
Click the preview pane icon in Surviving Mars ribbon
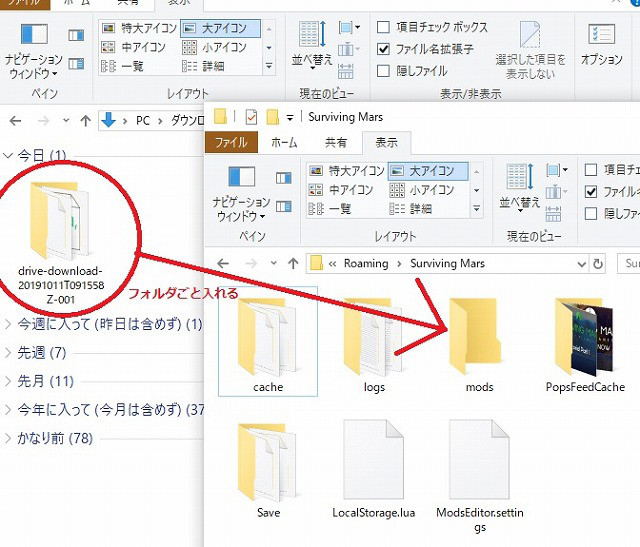283,178
